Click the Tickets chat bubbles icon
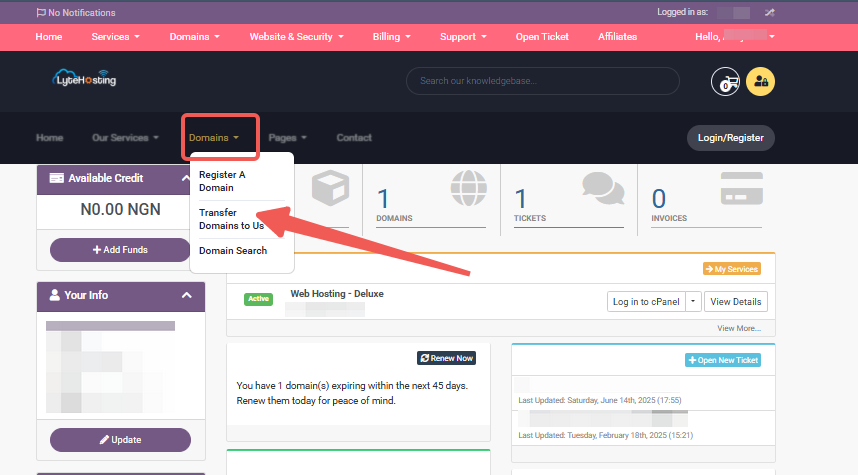Screen dimensions: 858x475 pyautogui.click(x=603, y=188)
